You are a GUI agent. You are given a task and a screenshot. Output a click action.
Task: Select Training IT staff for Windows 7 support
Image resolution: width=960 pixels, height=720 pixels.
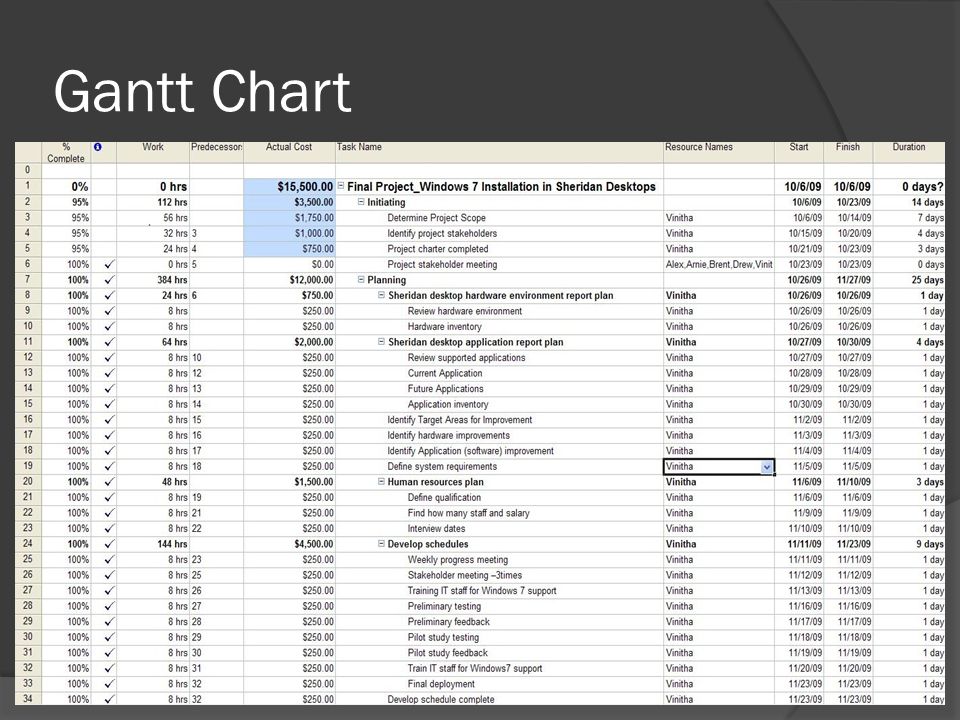tap(482, 591)
